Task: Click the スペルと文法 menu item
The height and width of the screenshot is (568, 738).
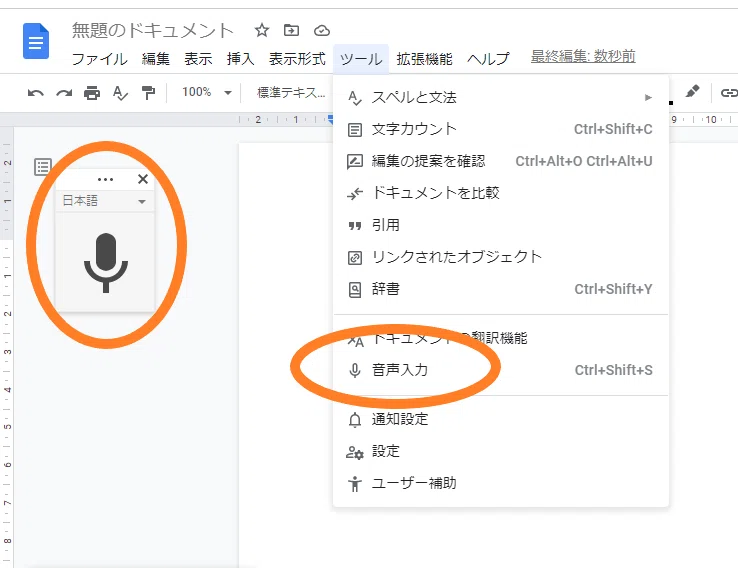Action: (x=501, y=97)
